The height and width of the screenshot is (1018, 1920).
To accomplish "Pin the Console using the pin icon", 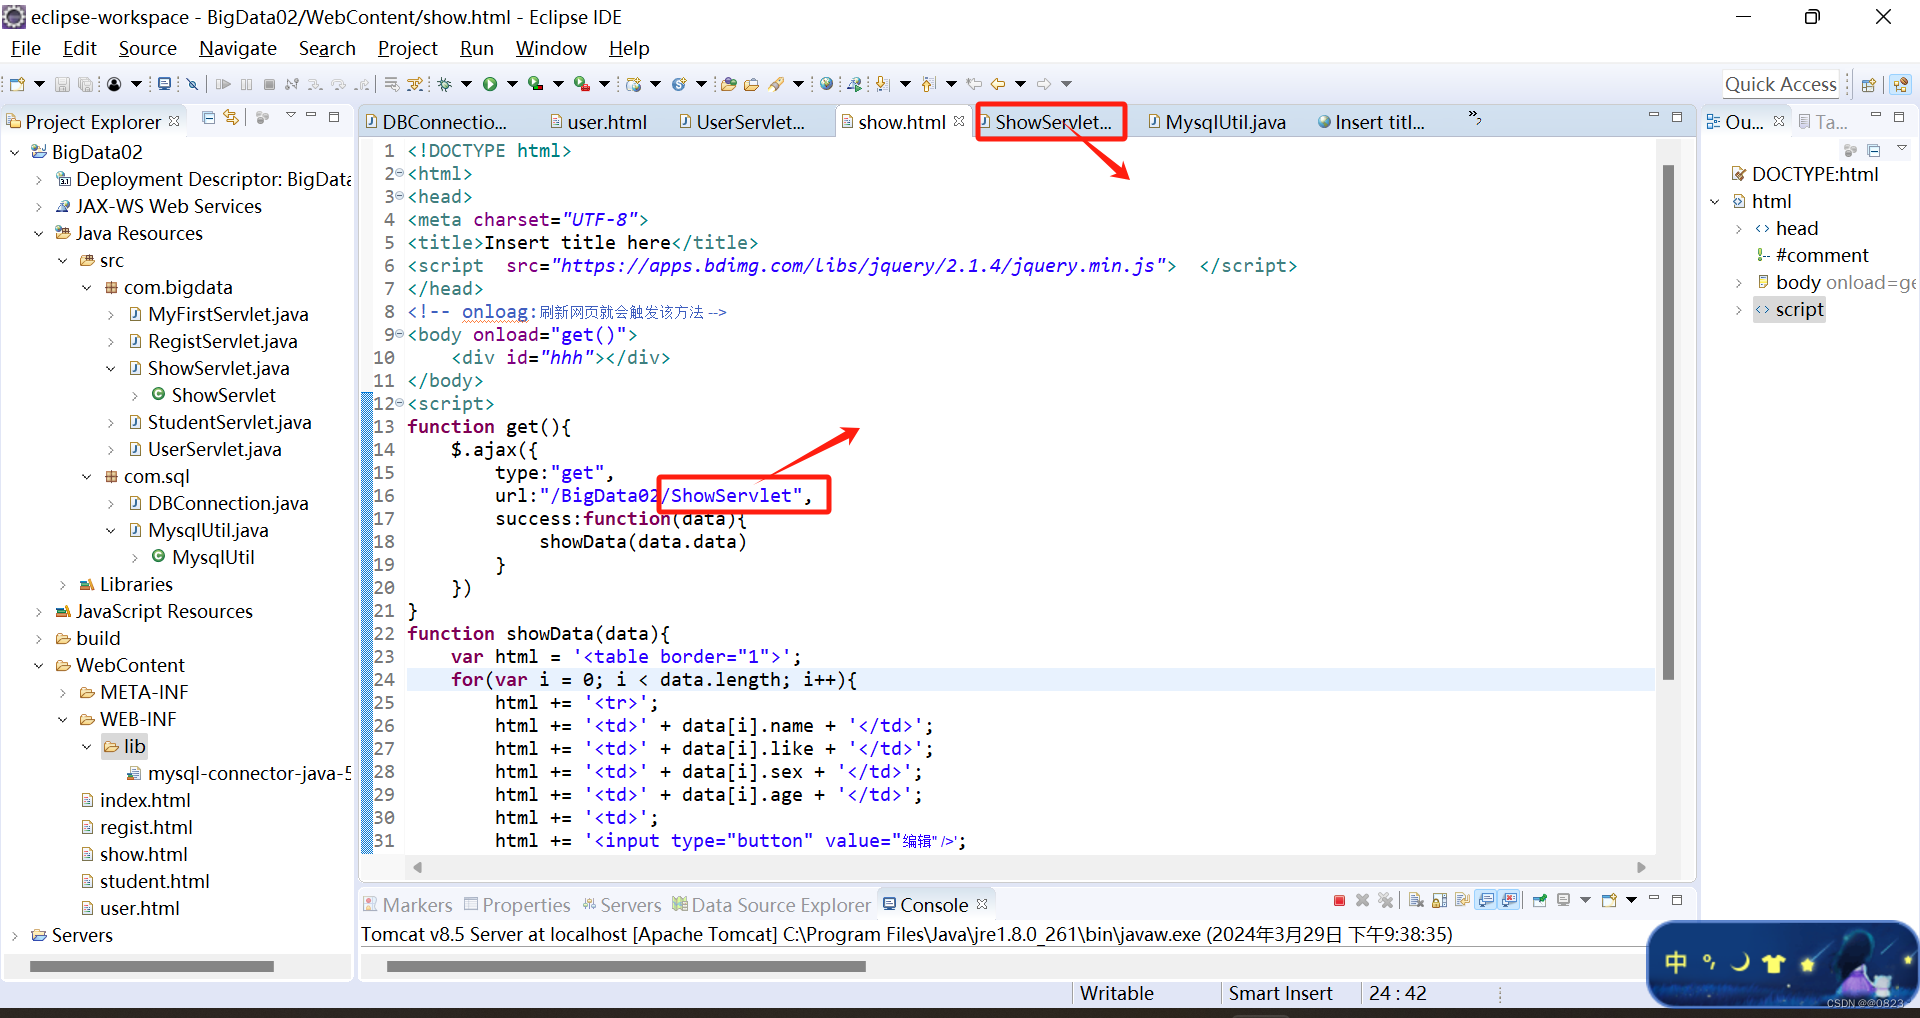I will point(1539,900).
